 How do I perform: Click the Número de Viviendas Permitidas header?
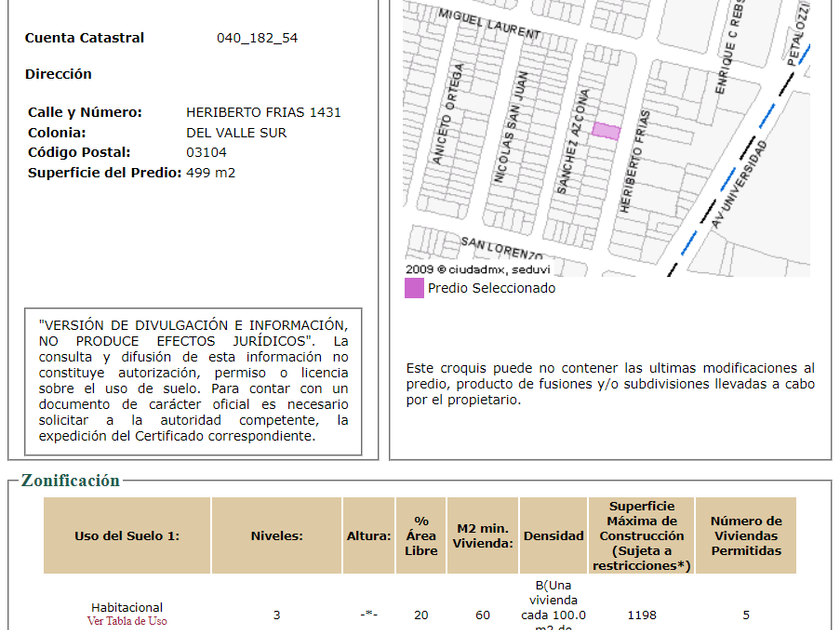click(746, 536)
